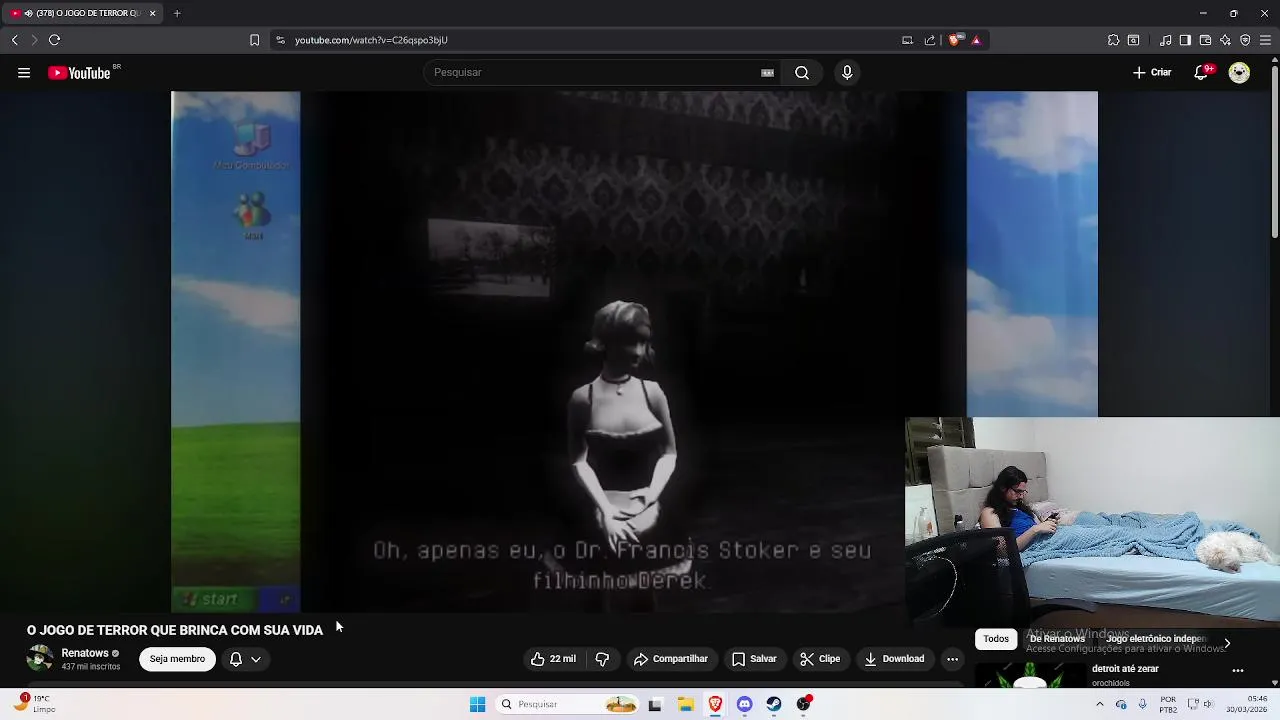Open Brave browser from taskbar
Viewport: 1280px width, 720px height.
pos(715,704)
